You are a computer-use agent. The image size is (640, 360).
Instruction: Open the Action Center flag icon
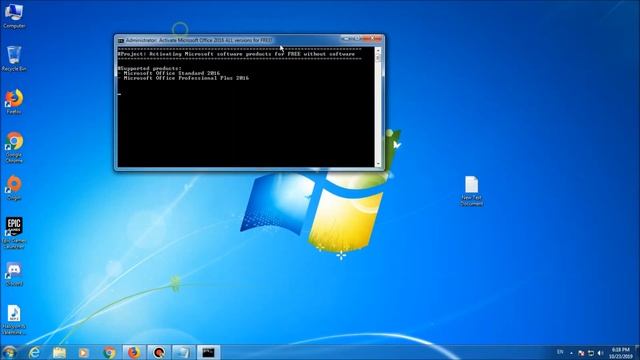tap(581, 353)
